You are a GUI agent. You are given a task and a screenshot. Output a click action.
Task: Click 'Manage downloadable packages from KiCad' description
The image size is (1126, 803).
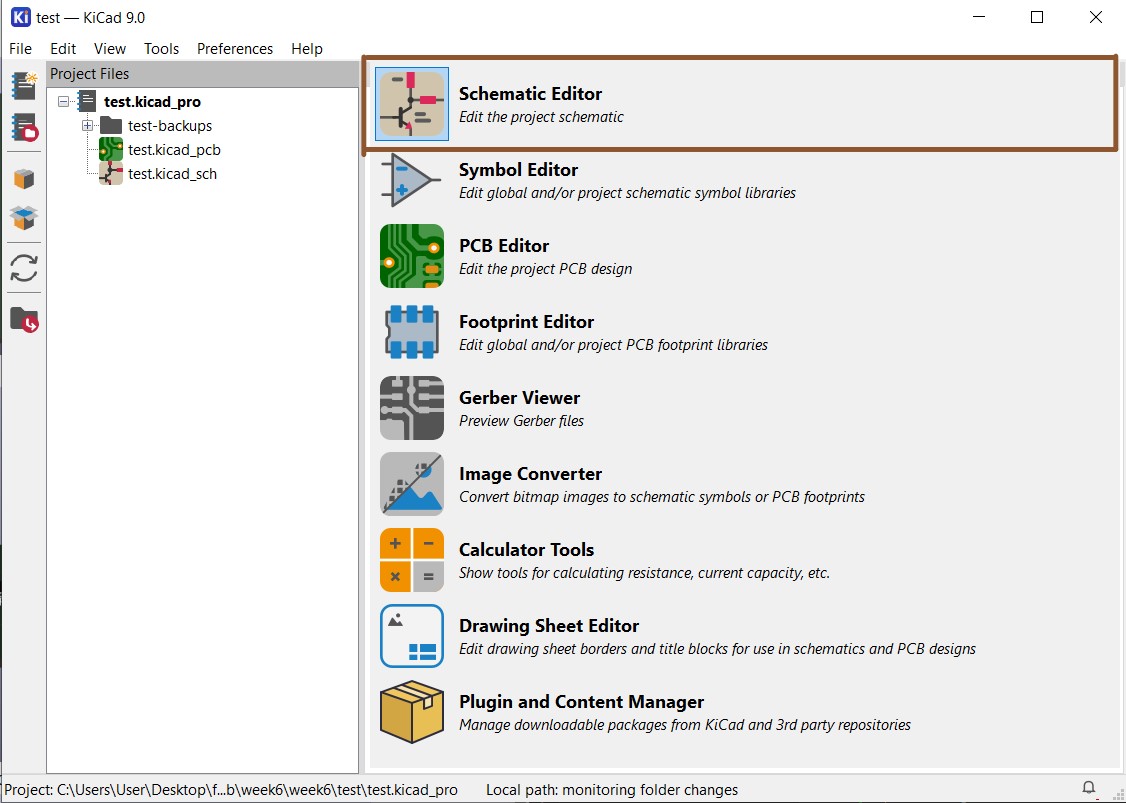pos(685,725)
